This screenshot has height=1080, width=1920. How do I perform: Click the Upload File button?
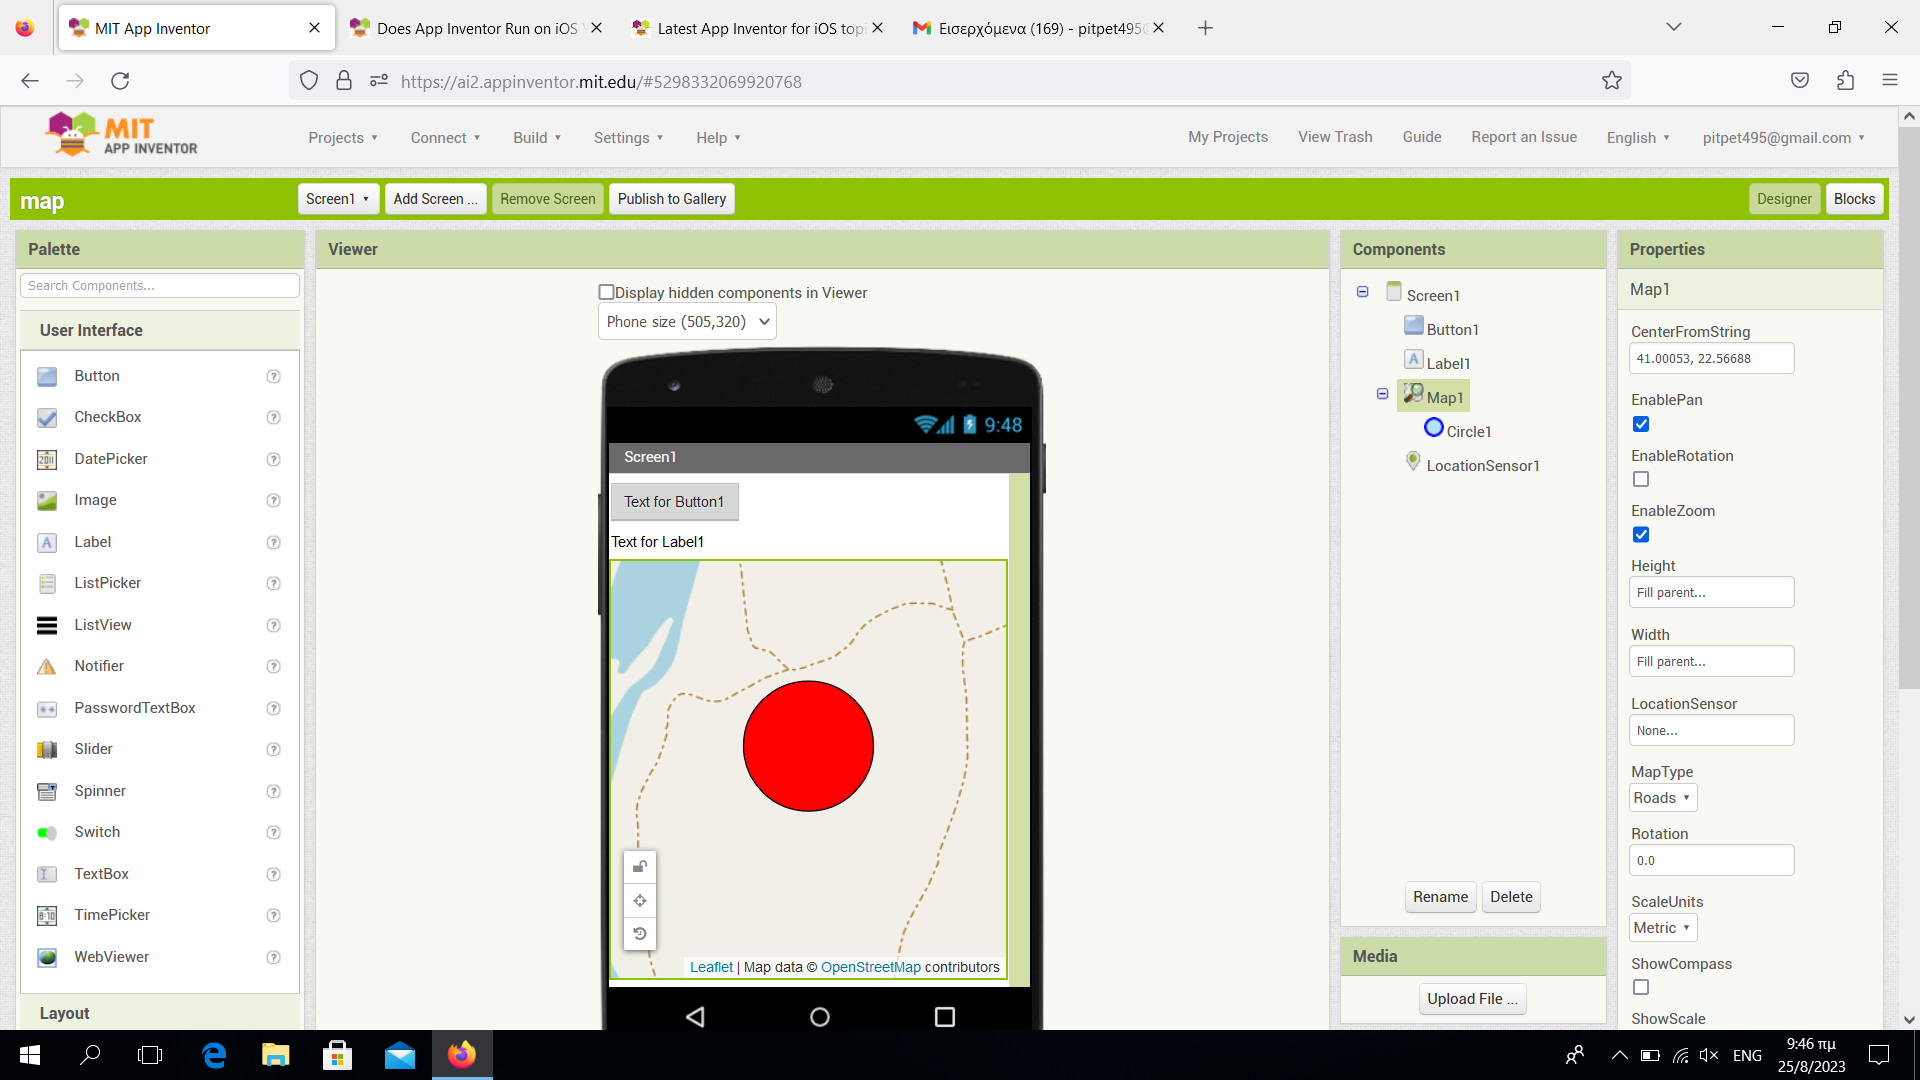tap(1472, 999)
